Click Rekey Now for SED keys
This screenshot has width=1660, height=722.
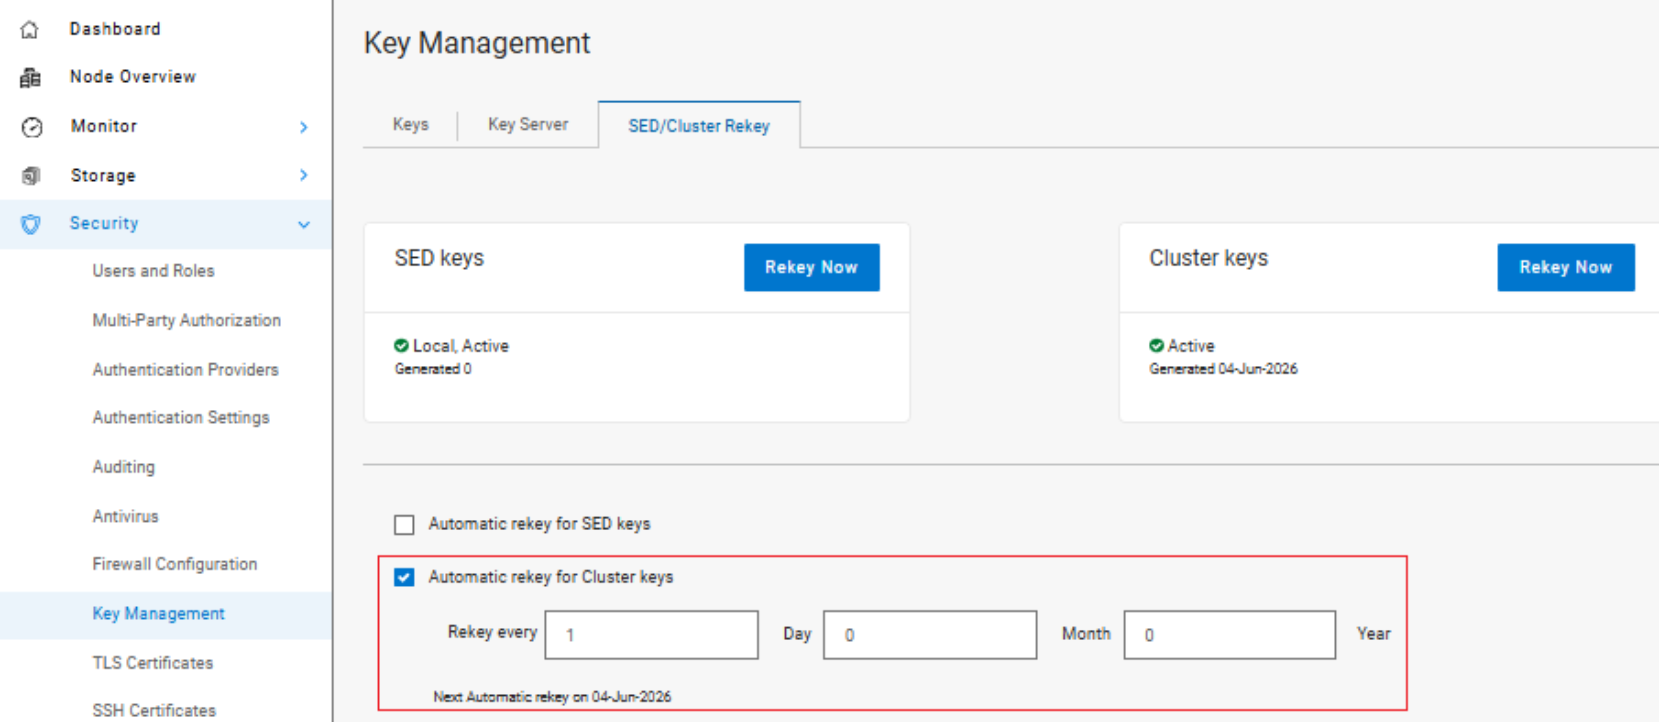[812, 267]
